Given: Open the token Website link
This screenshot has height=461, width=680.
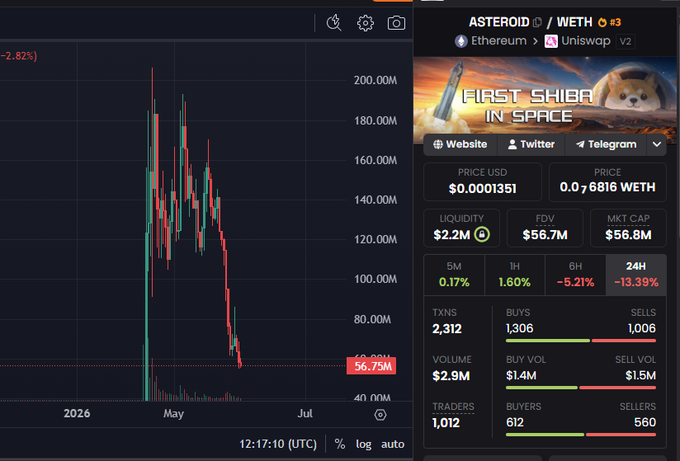Looking at the screenshot, I should 460,144.
